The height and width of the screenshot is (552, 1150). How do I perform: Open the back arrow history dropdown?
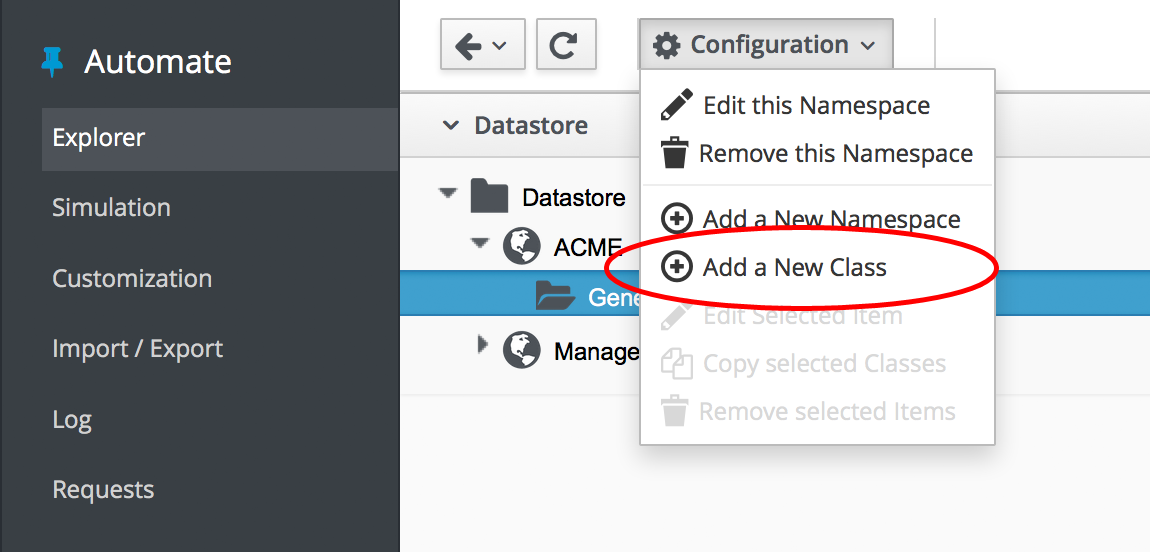482,45
